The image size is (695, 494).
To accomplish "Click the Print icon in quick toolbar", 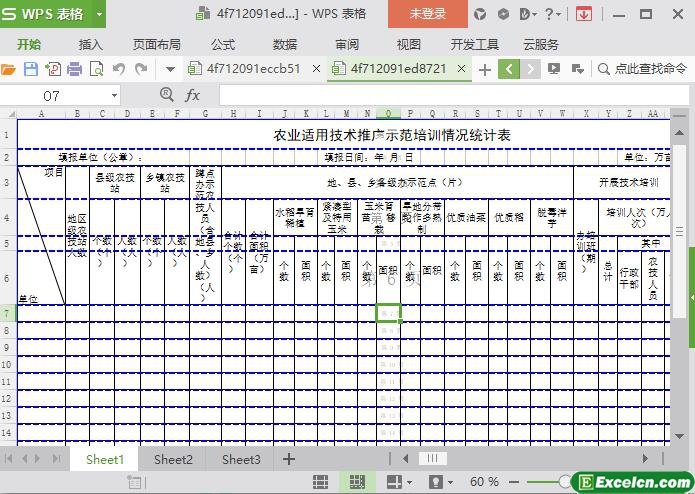I will click(74, 69).
